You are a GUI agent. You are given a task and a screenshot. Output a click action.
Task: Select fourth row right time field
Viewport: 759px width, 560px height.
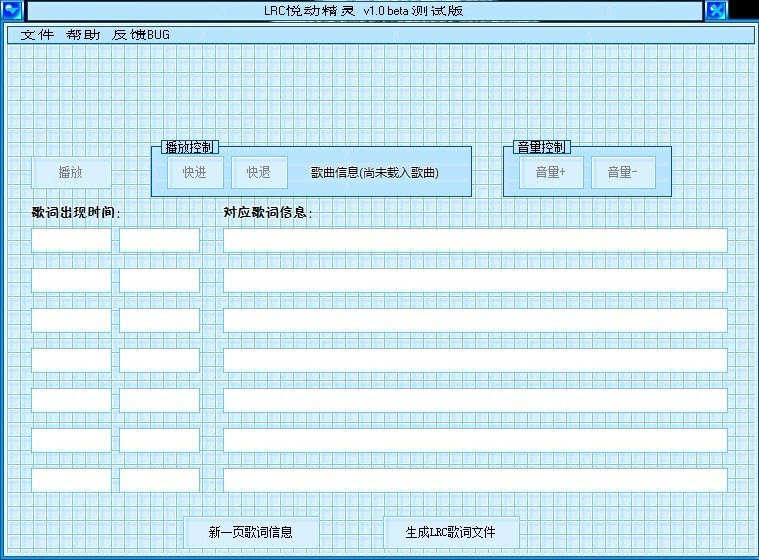159,360
